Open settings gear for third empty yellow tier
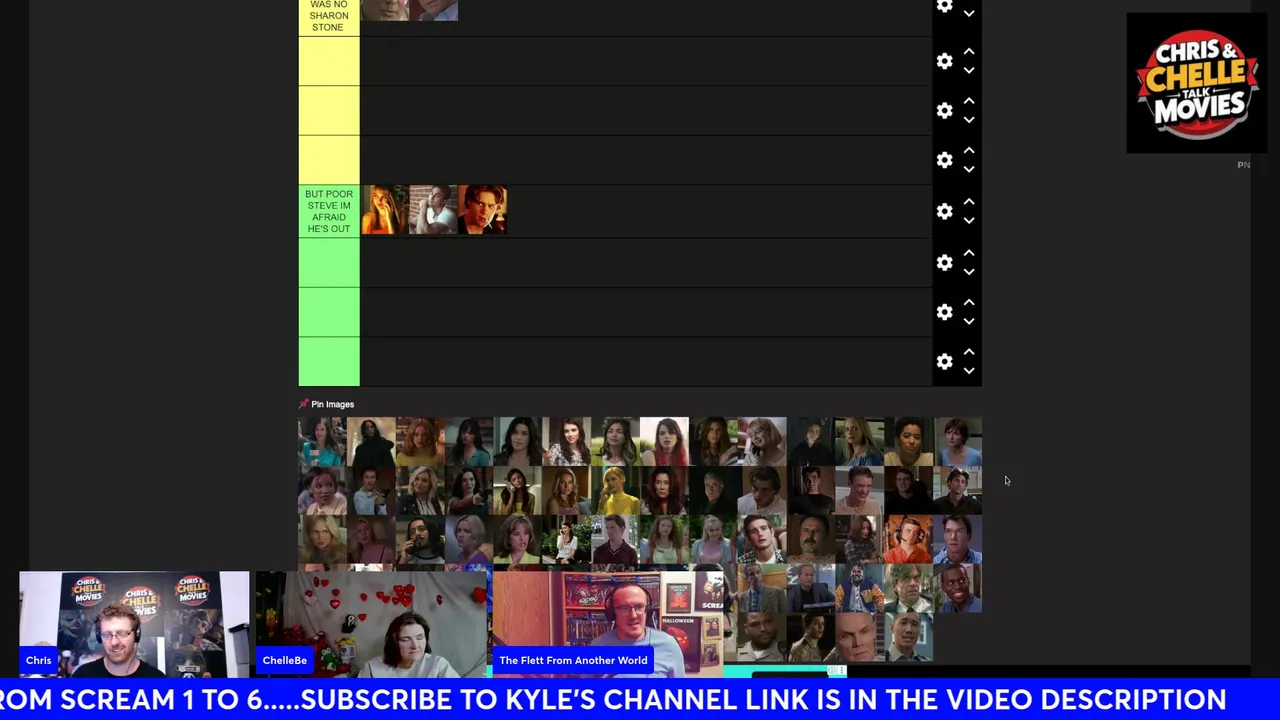The height and width of the screenshot is (720, 1280). 944,160
